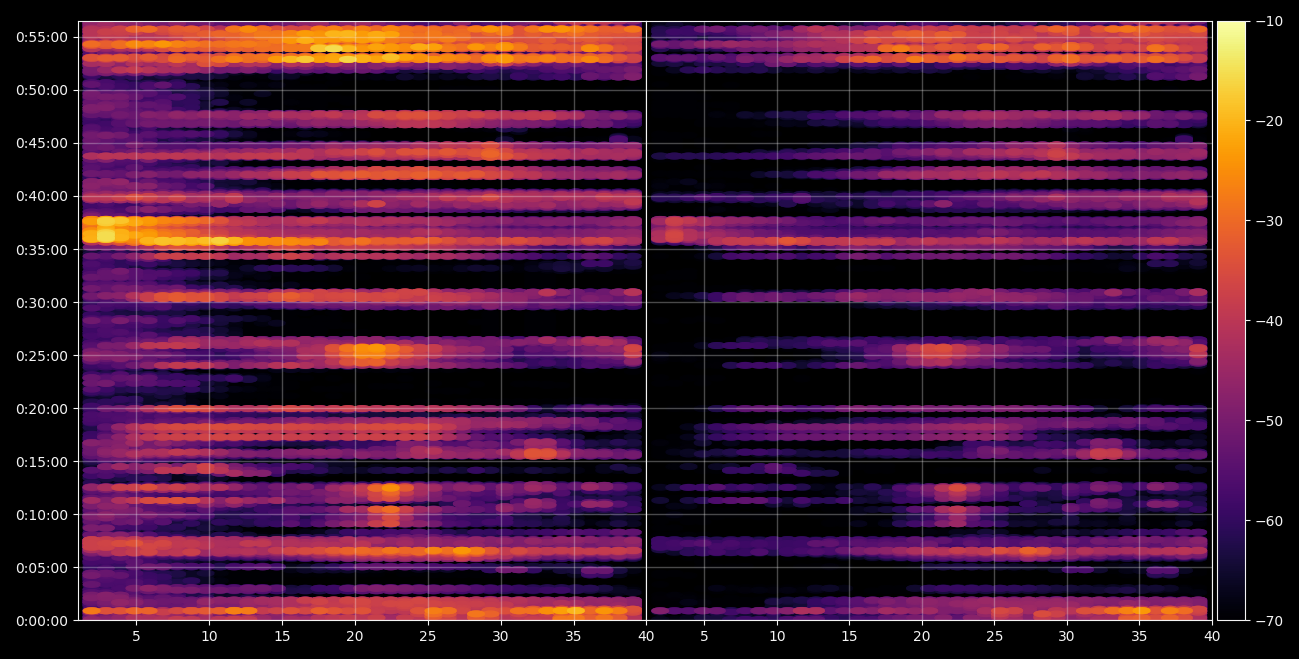Click x-axis tick 40 of left heatmap

646,636
